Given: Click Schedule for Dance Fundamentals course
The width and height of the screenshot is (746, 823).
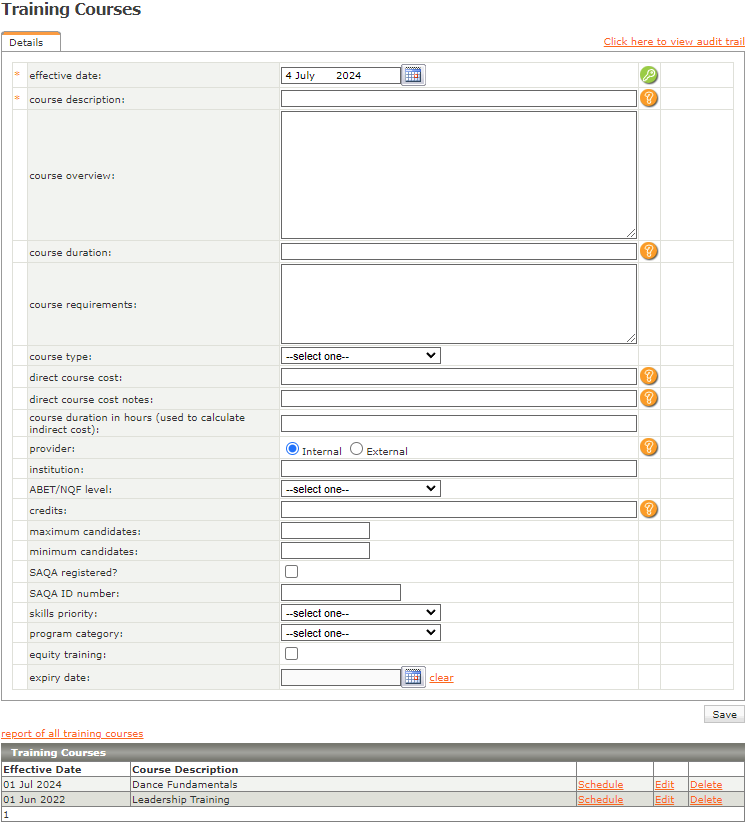Looking at the screenshot, I should click(600, 785).
